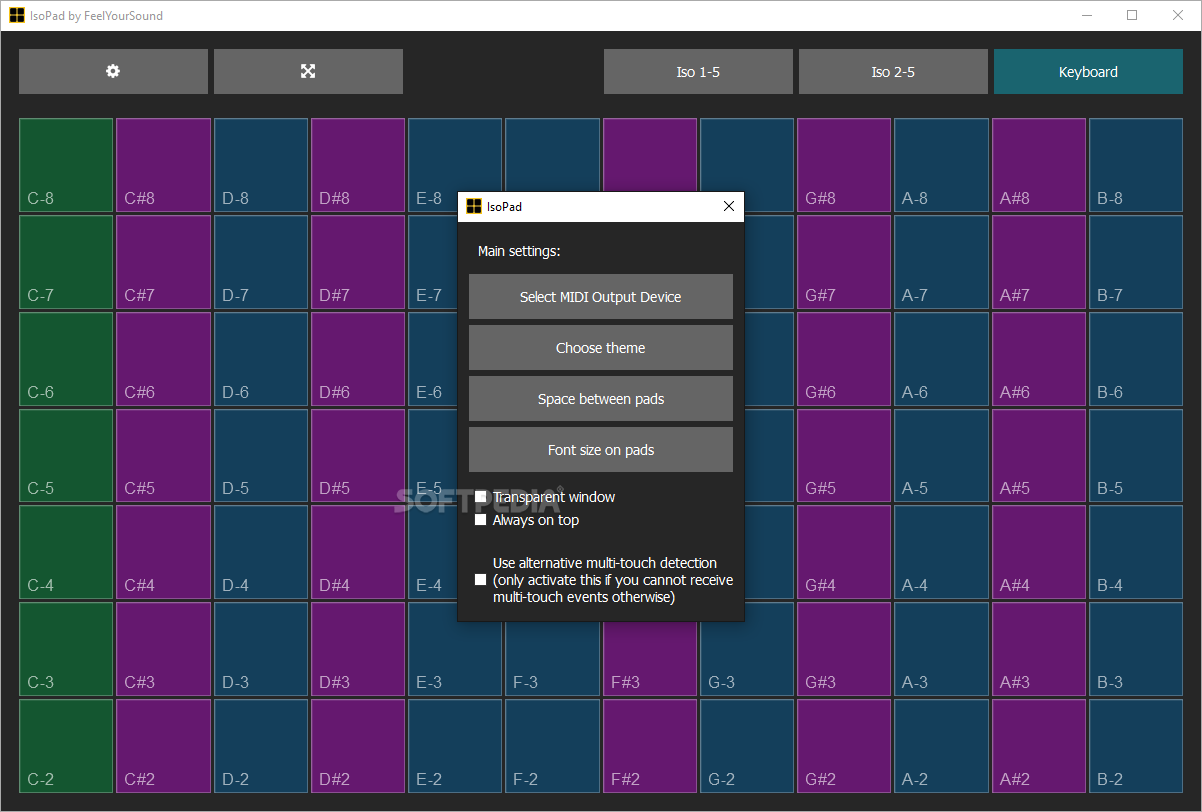
Task: Click Select MIDI Output Device button
Action: pyautogui.click(x=601, y=297)
